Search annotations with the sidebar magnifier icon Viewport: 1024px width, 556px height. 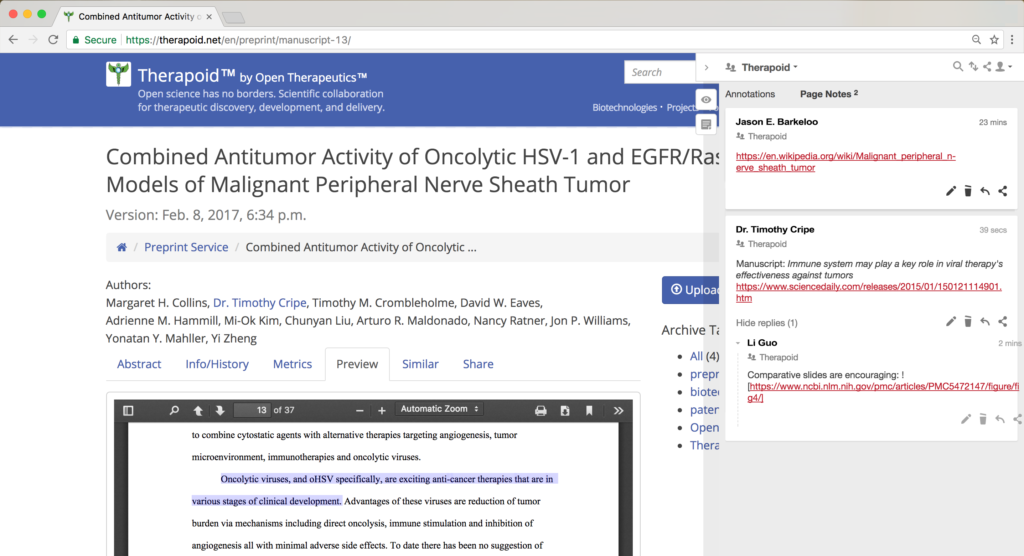tap(957, 67)
